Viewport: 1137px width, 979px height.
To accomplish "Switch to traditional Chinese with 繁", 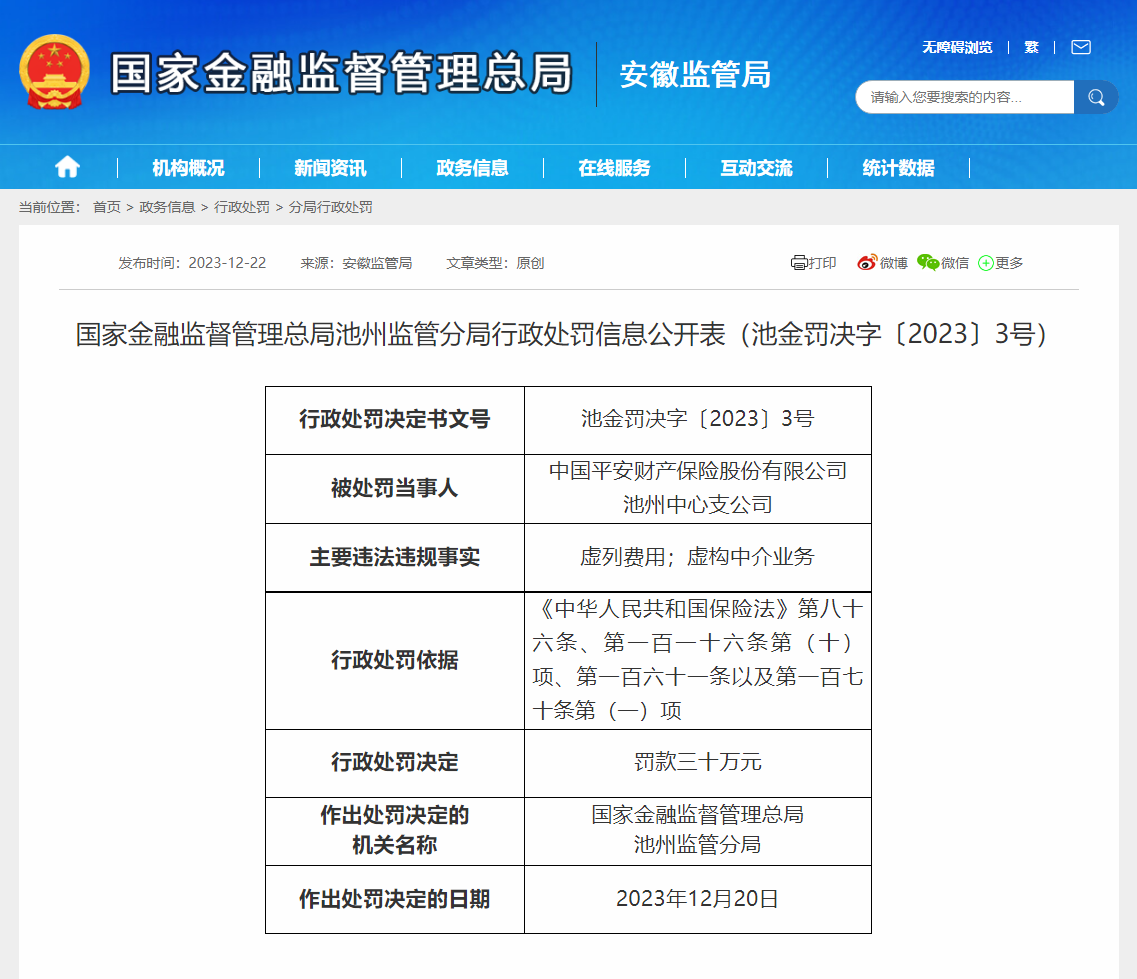I will click(x=1031, y=48).
